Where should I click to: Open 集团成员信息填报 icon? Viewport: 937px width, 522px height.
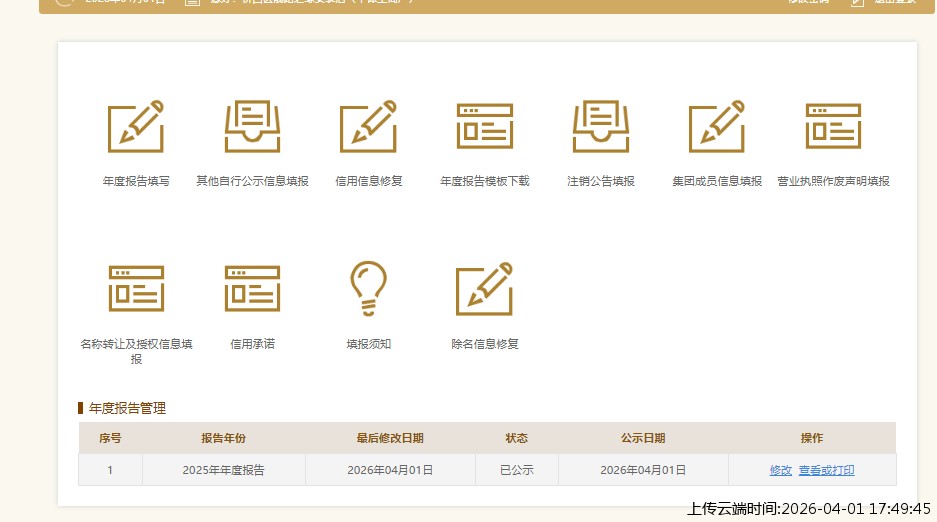coord(716,127)
